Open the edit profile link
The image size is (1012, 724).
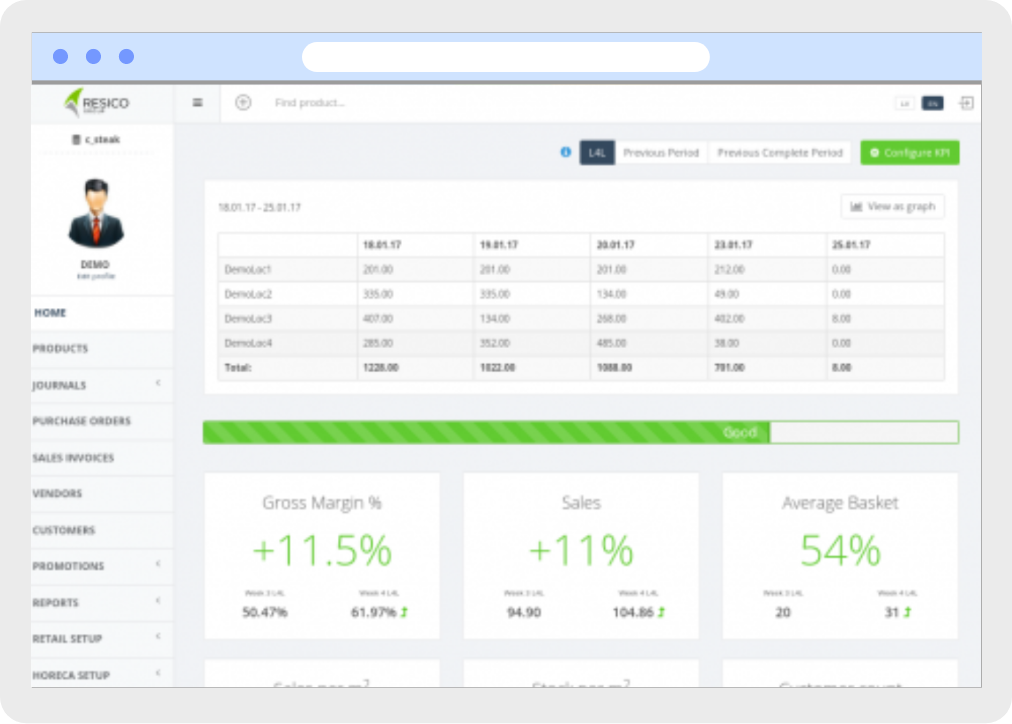pyautogui.click(x=96, y=276)
